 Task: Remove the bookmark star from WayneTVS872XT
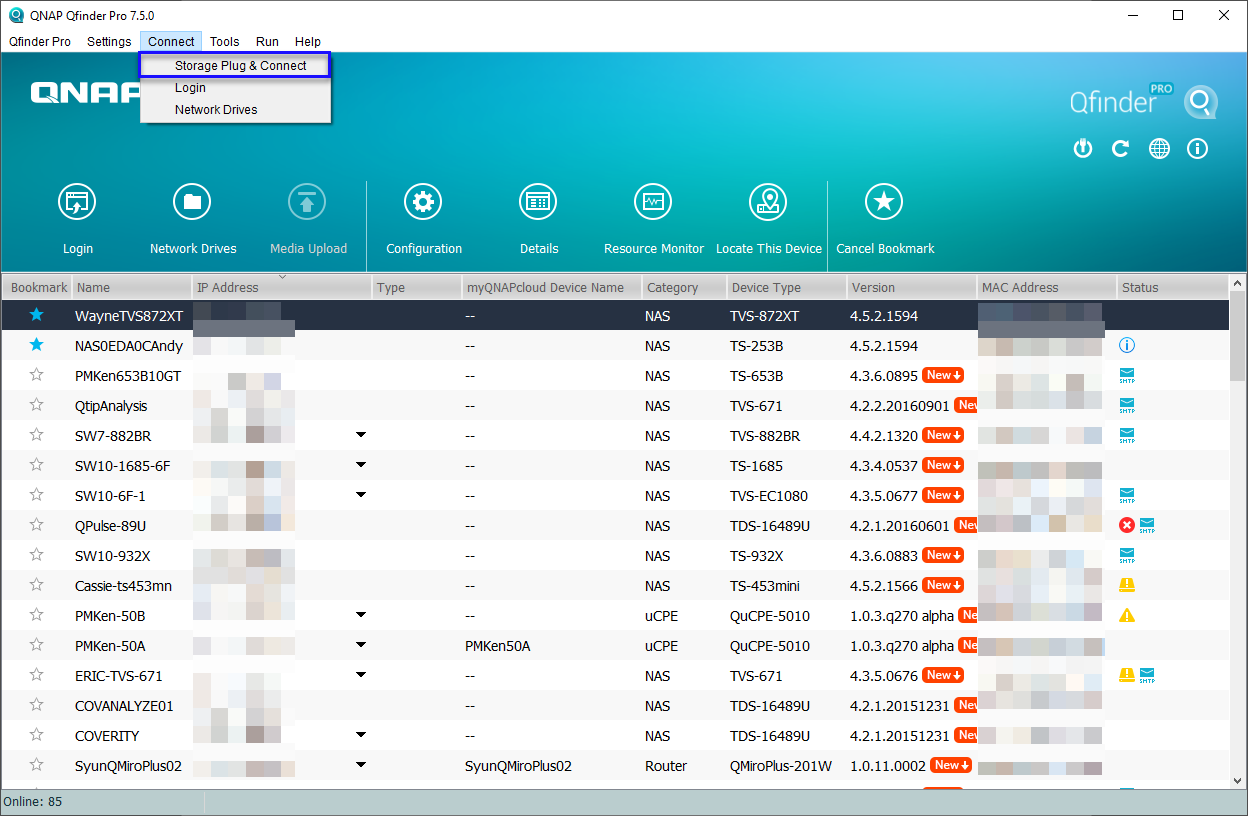click(x=37, y=315)
